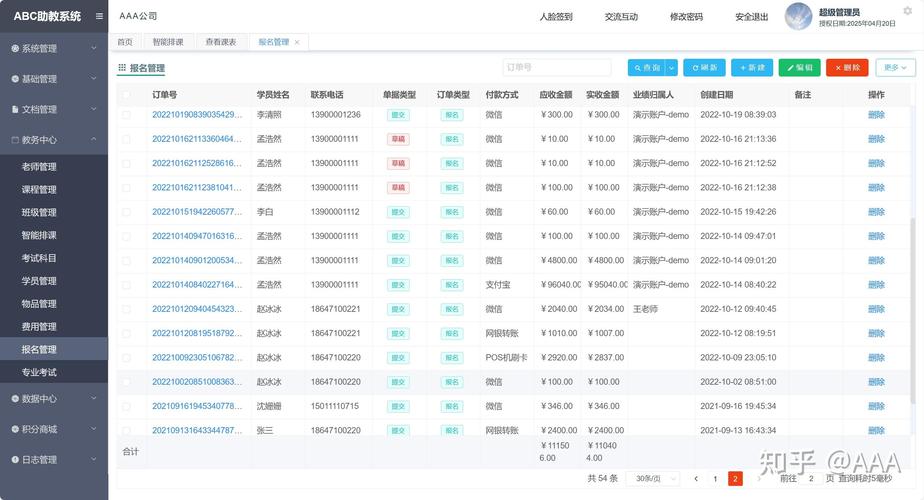Switch to the 首页 tab
This screenshot has width=924, height=500.
125,42
